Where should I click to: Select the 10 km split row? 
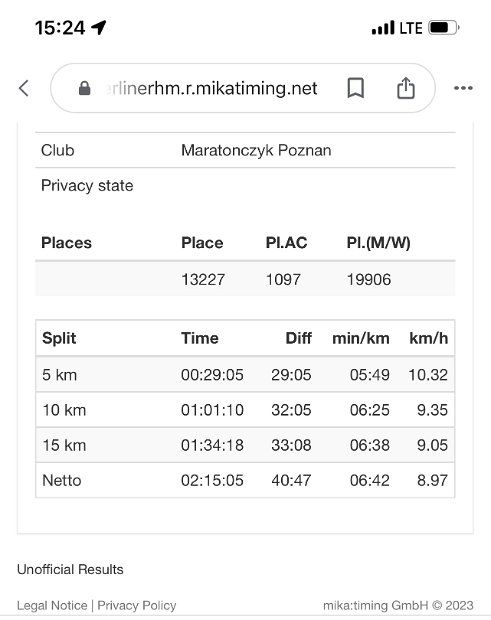tap(245, 410)
